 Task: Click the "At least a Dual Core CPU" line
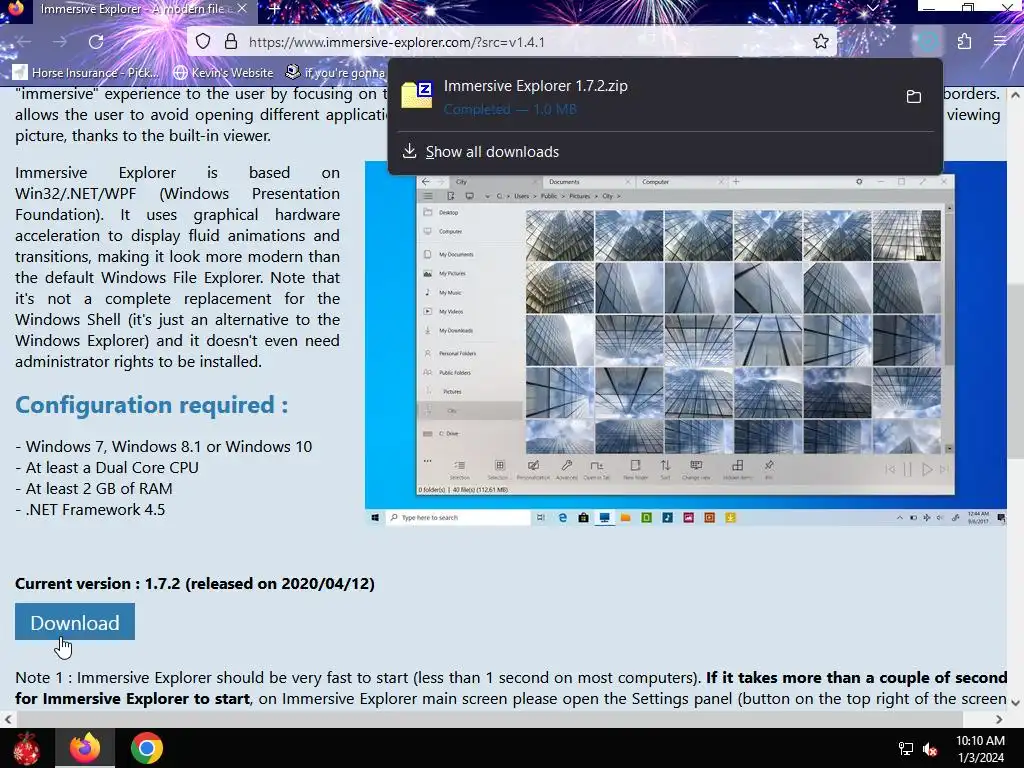107,468
